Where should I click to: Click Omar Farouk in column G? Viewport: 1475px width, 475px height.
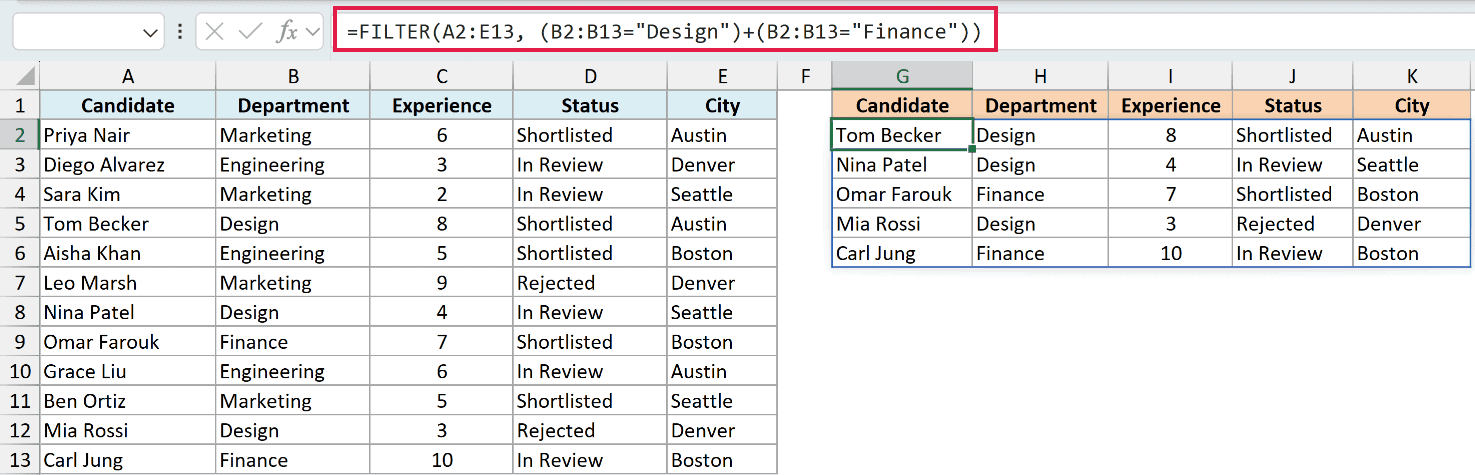click(902, 194)
